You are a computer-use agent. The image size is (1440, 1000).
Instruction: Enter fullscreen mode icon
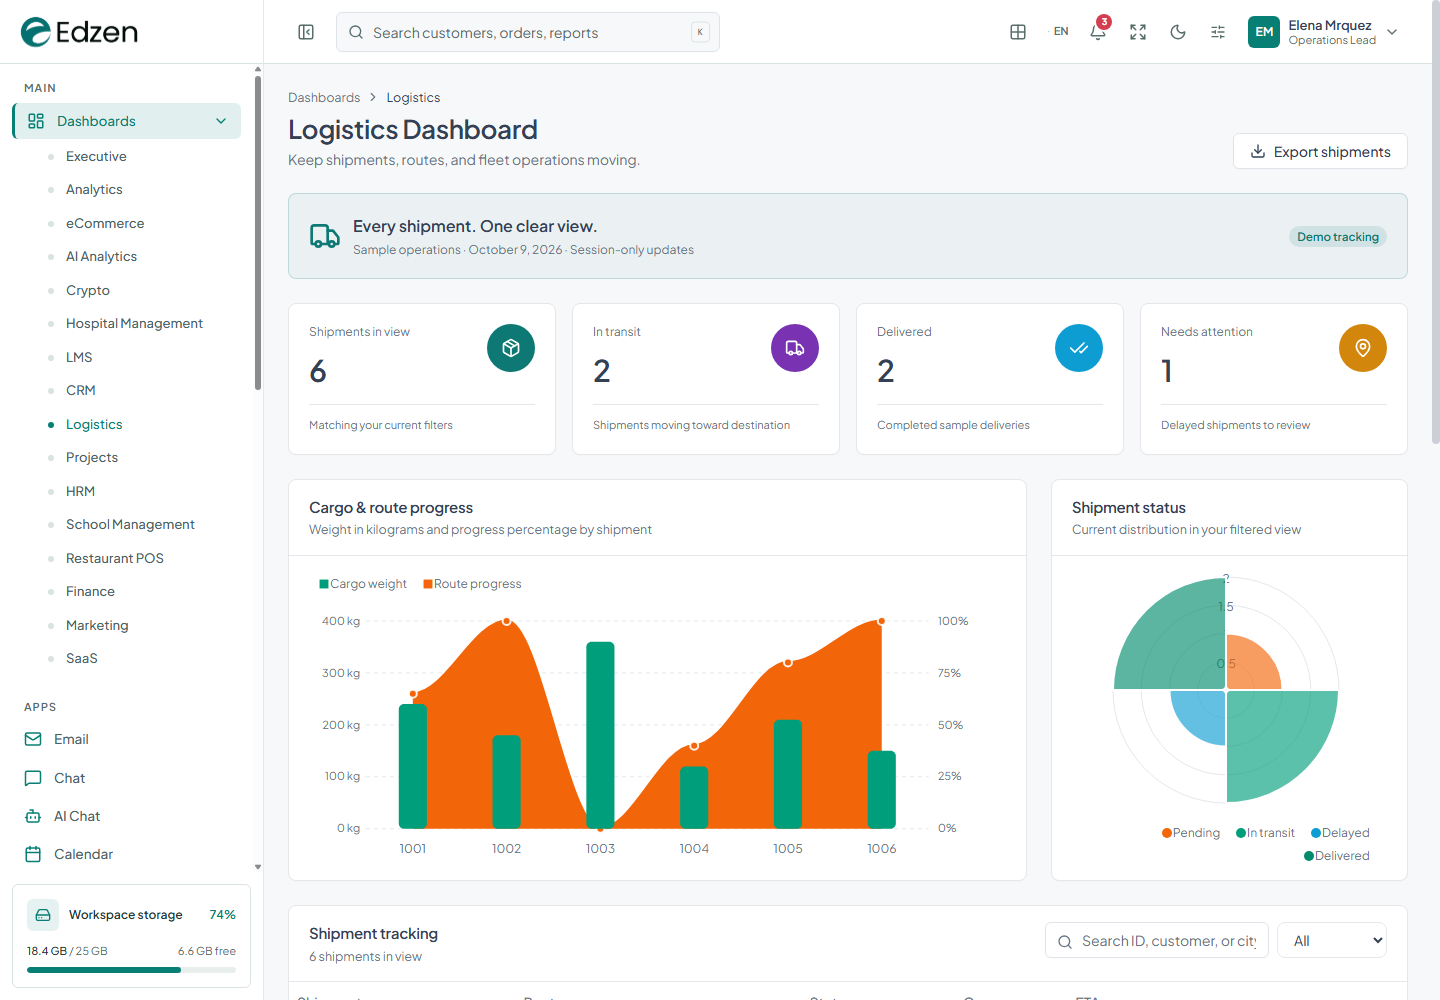1138,32
